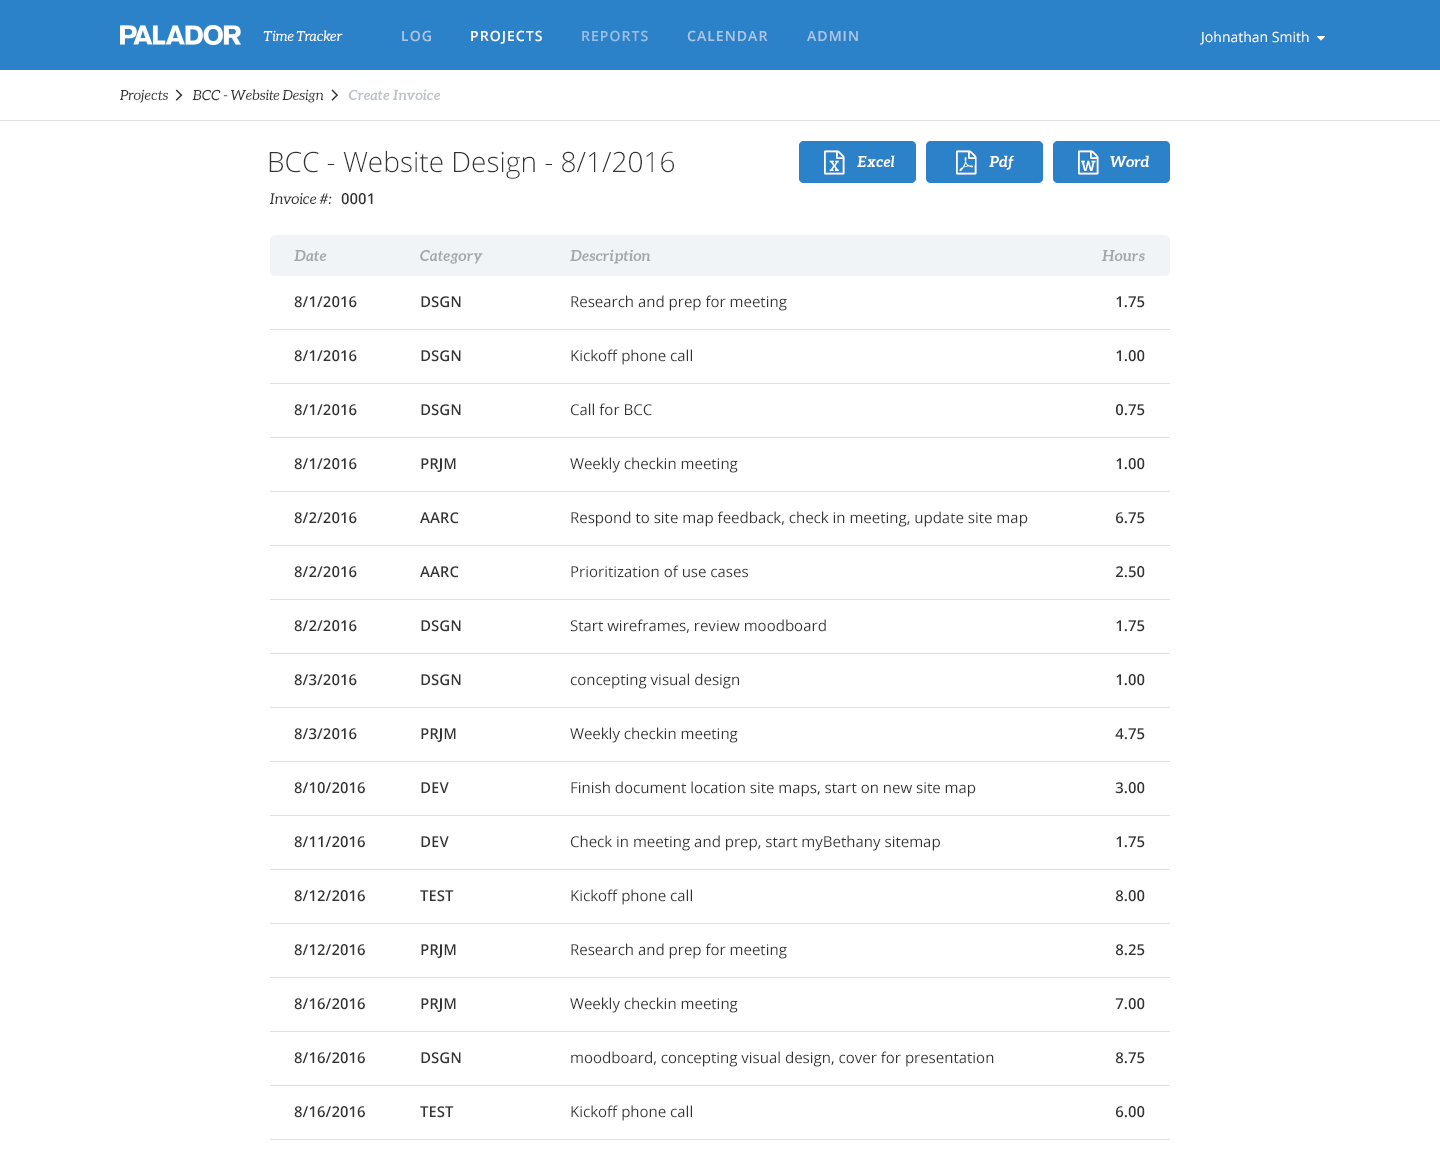This screenshot has height=1166, width=1440.
Task: Click the 2.50 hours value
Action: coord(1130,572)
